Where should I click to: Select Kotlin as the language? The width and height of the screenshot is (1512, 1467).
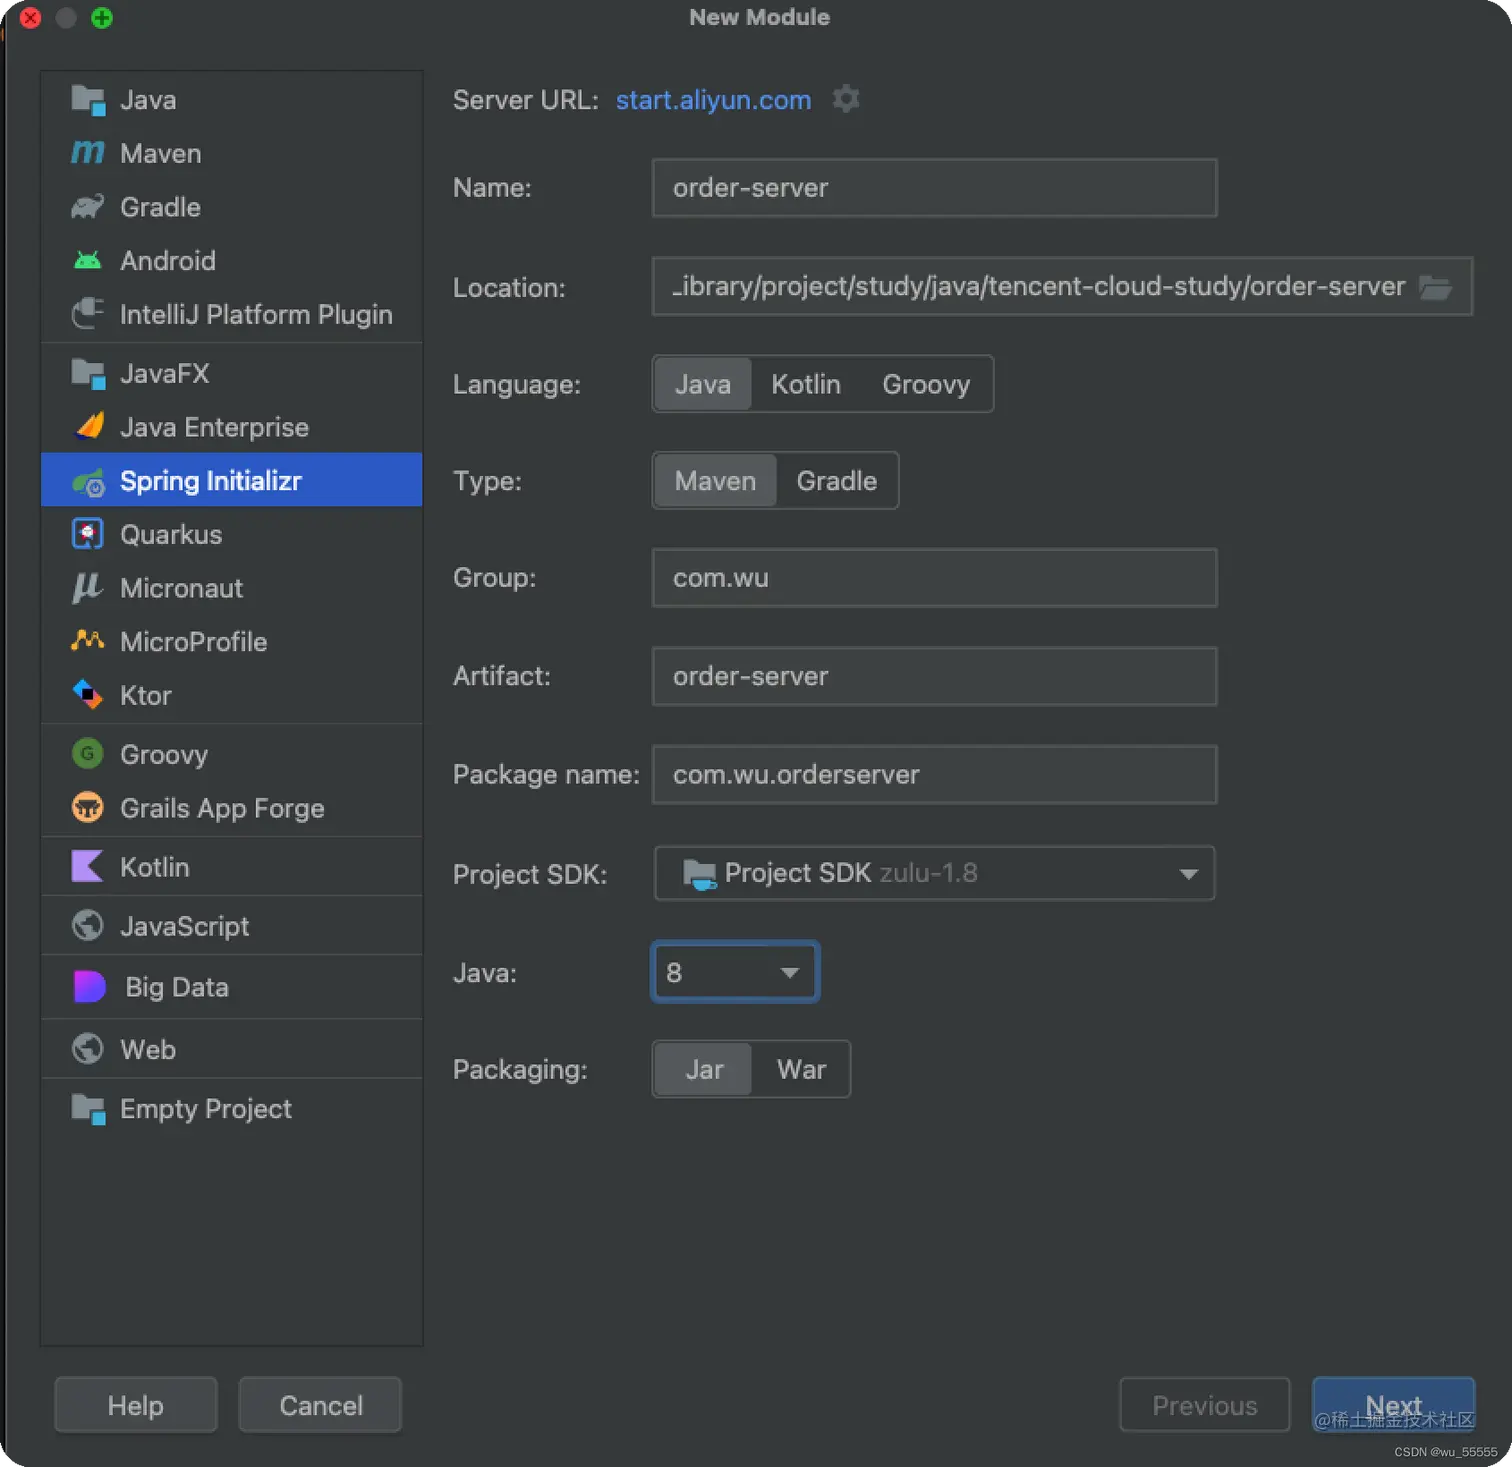[x=806, y=384]
